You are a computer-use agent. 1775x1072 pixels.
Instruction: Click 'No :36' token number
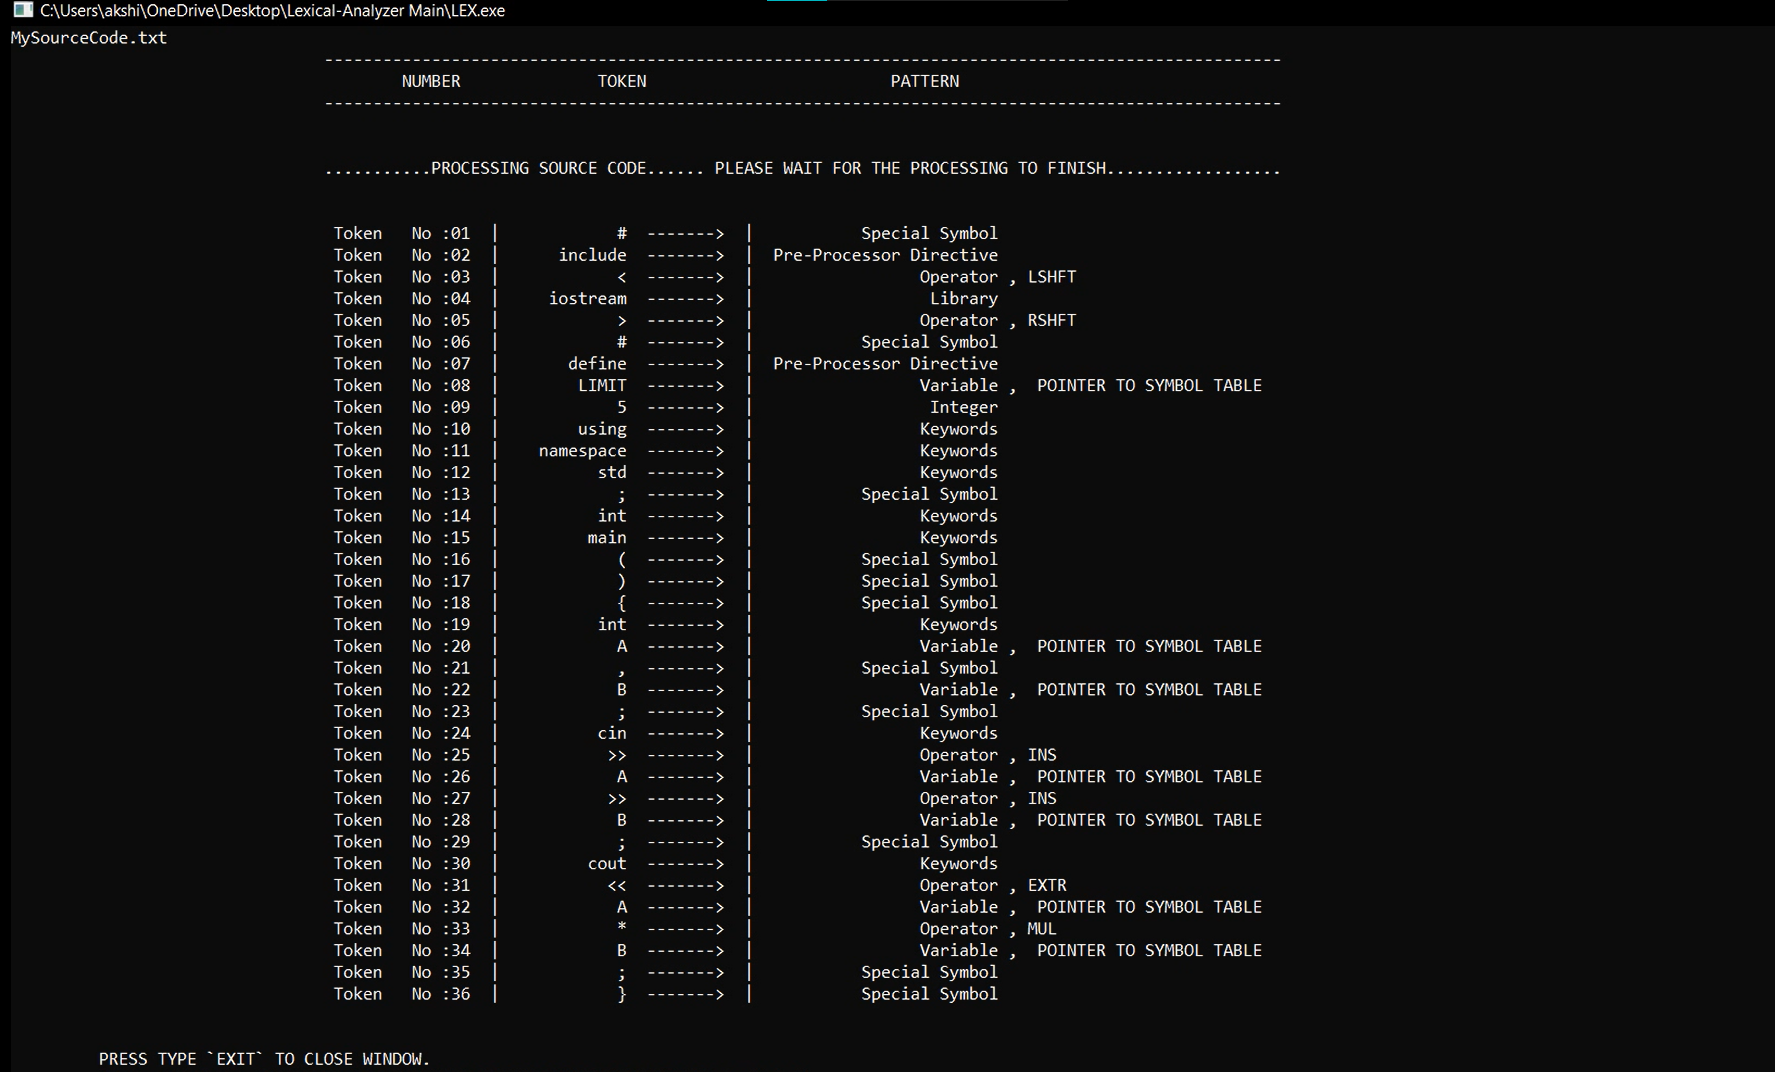click(441, 994)
